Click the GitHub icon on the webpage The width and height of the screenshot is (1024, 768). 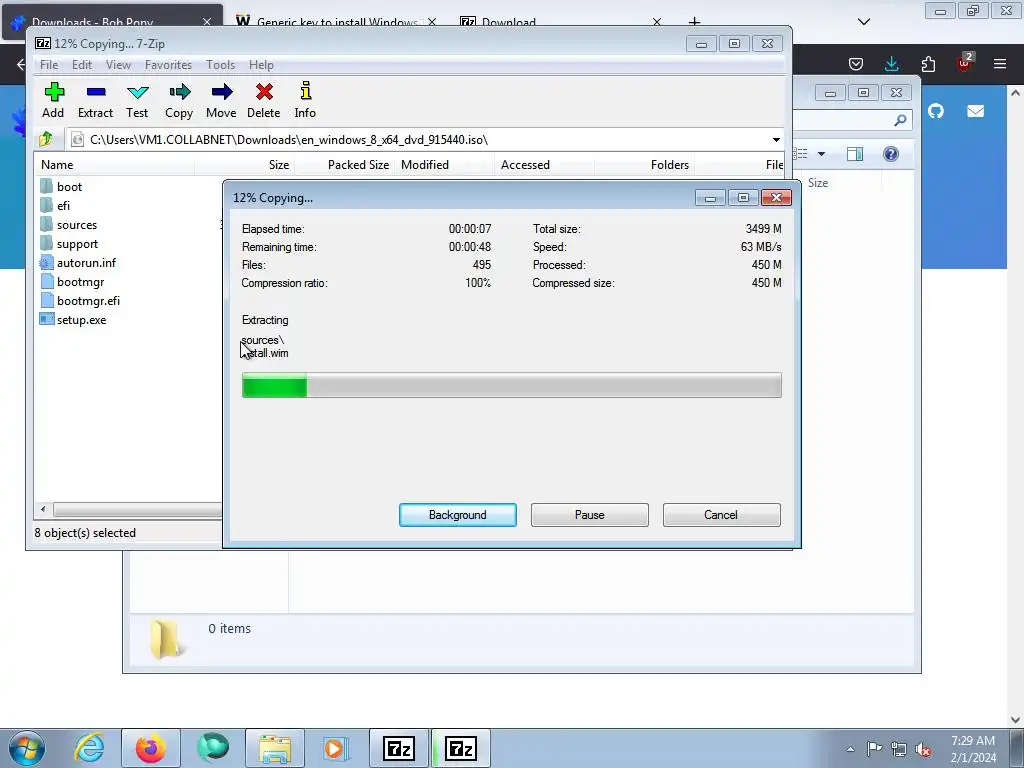(936, 111)
